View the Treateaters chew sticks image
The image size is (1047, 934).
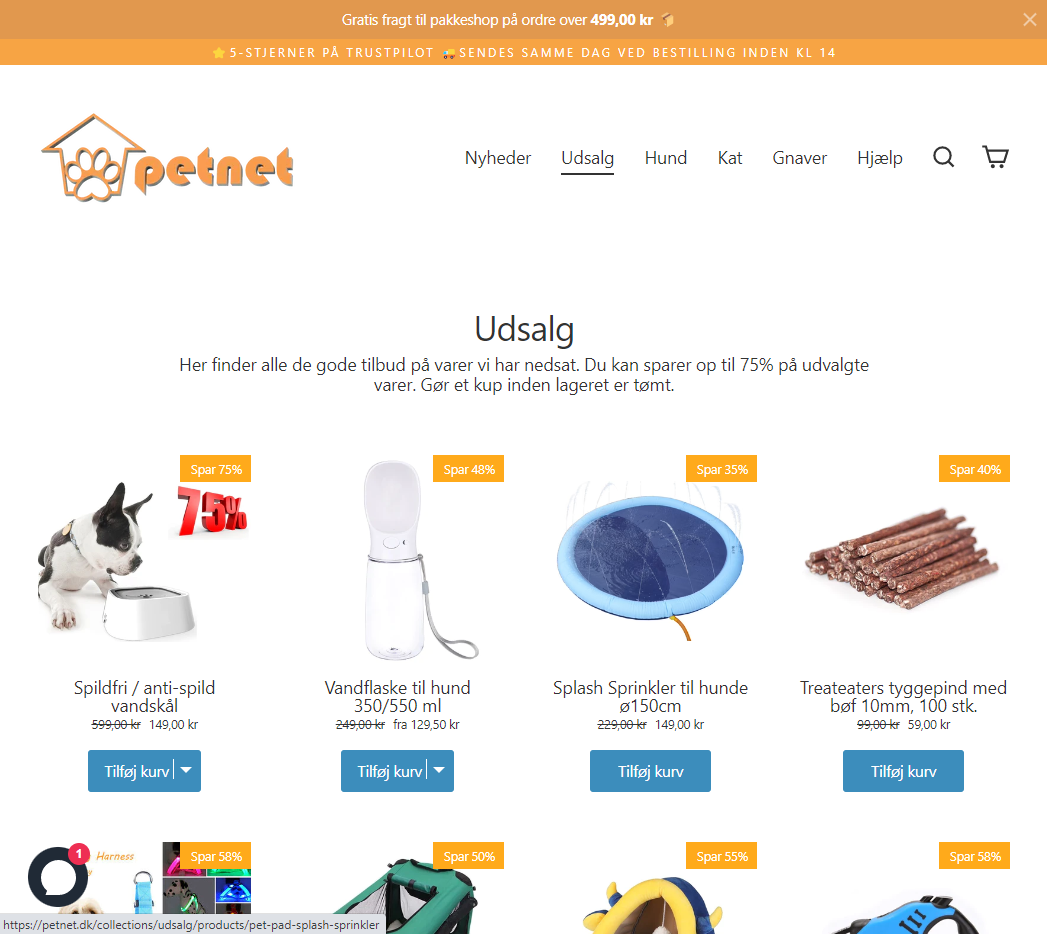click(x=903, y=559)
